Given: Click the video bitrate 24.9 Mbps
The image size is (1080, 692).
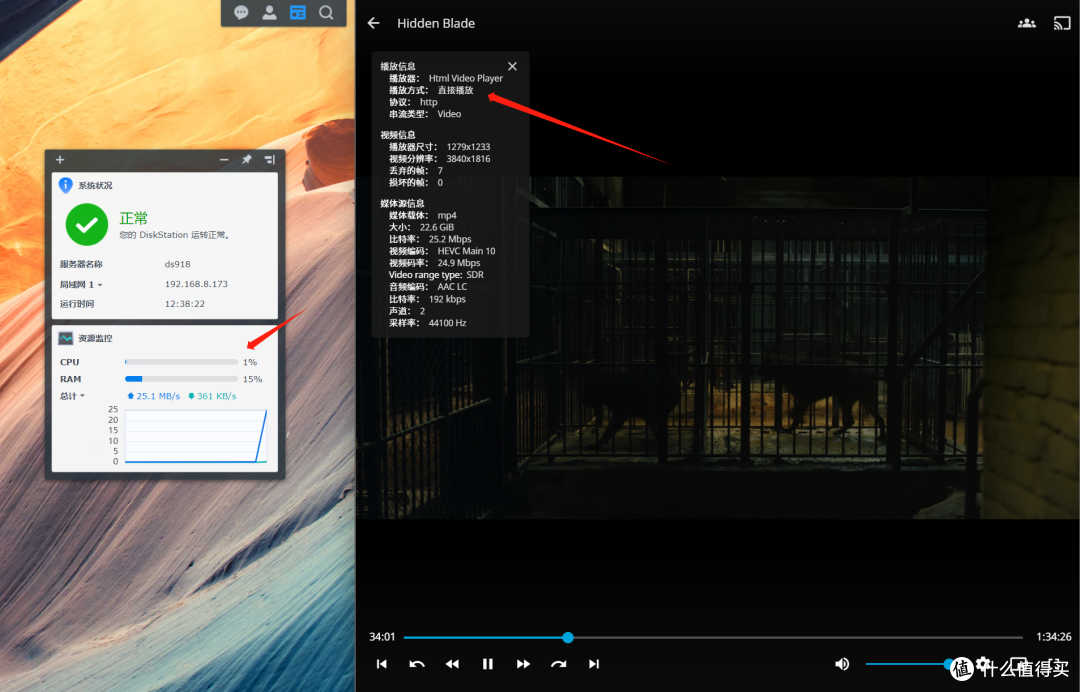Looking at the screenshot, I should (x=459, y=263).
